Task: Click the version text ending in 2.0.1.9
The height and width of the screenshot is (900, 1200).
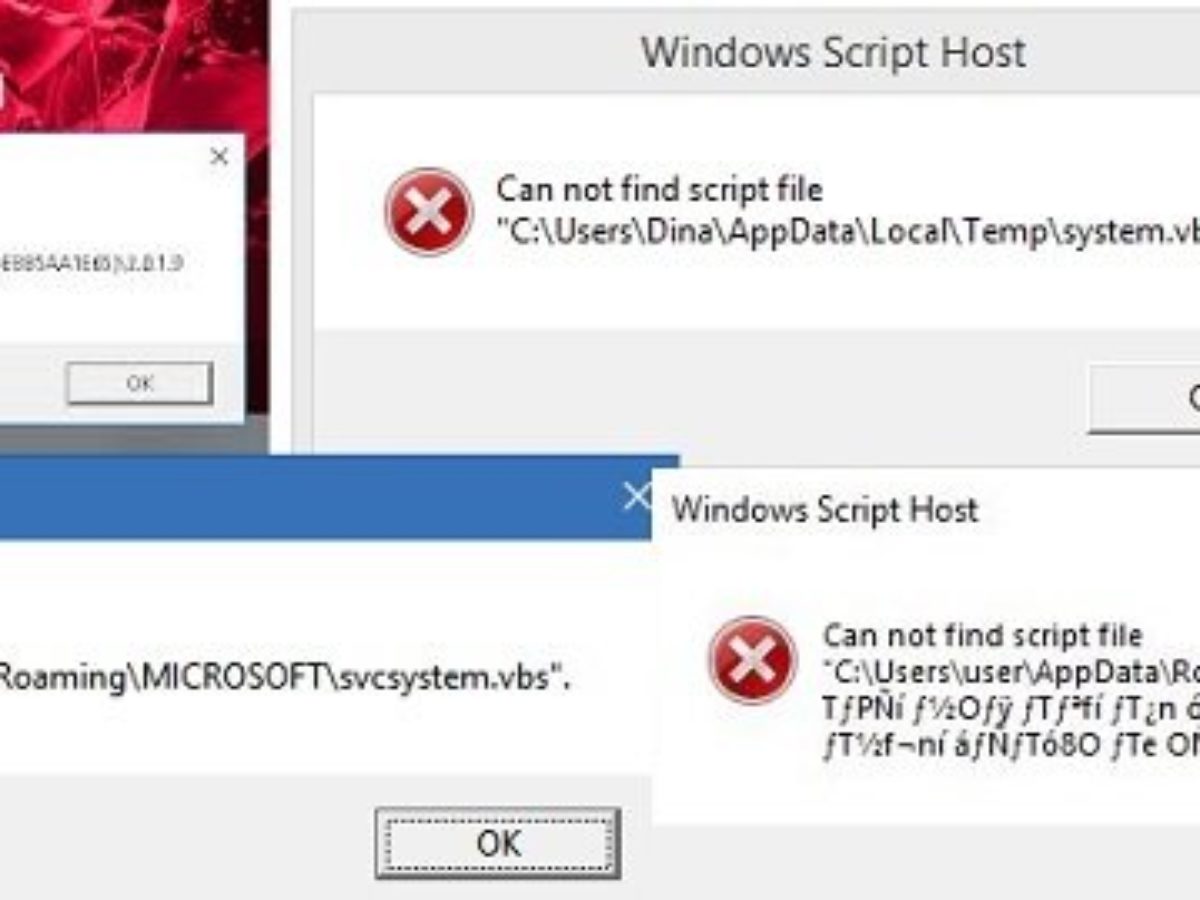Action: click(90, 265)
